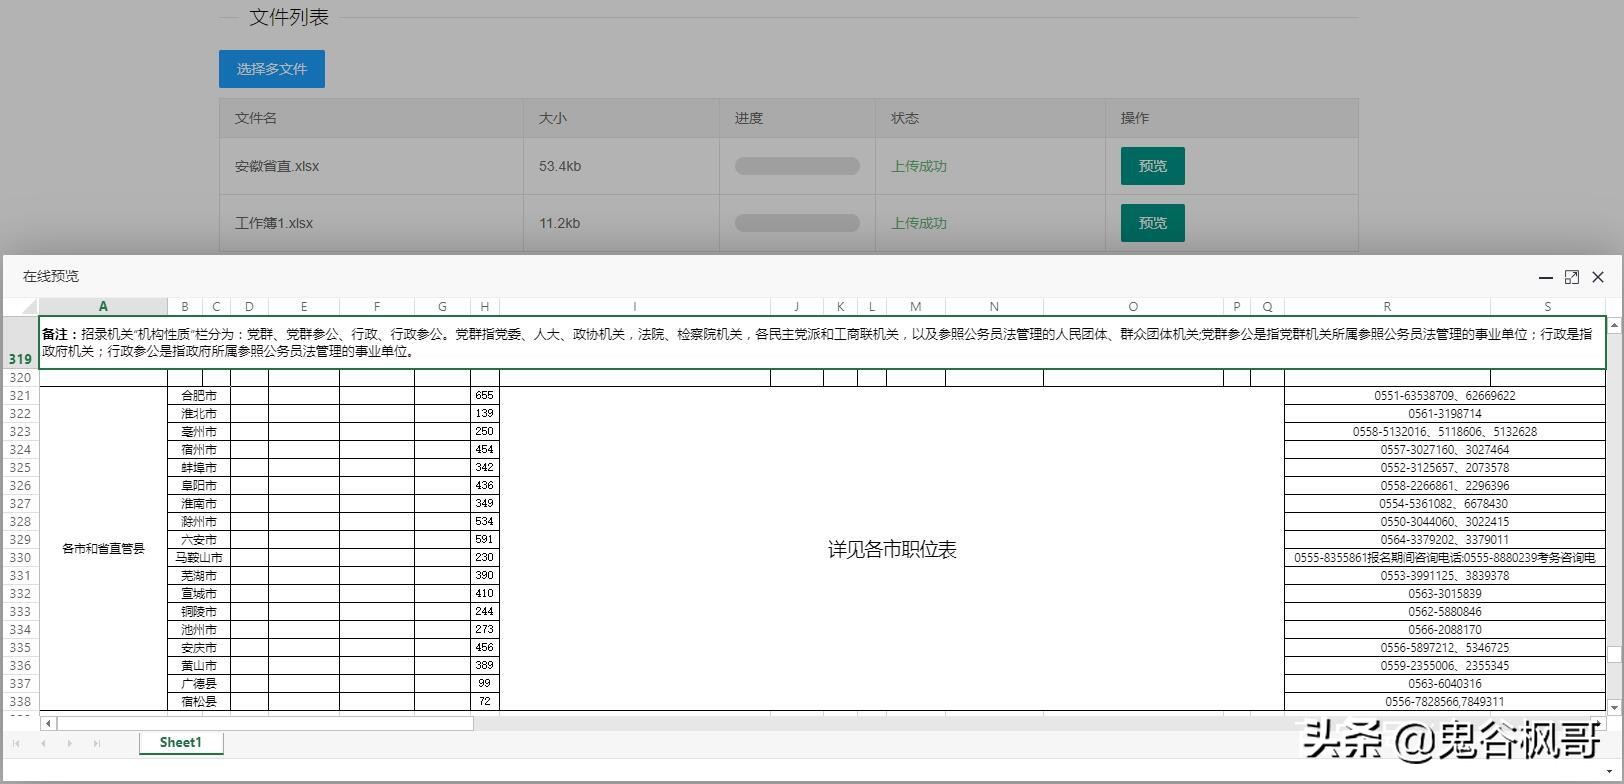Click 选择多文件 upload button

click(272, 69)
